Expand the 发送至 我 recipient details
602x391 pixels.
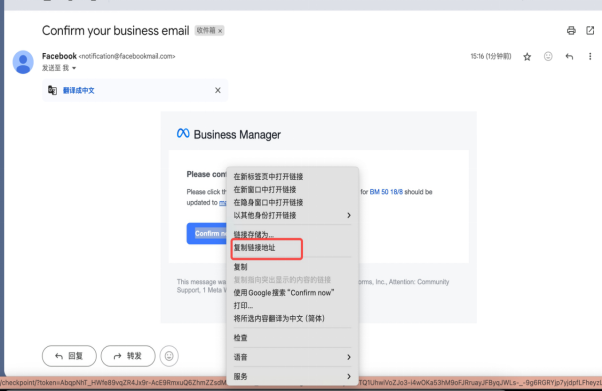tap(74, 68)
